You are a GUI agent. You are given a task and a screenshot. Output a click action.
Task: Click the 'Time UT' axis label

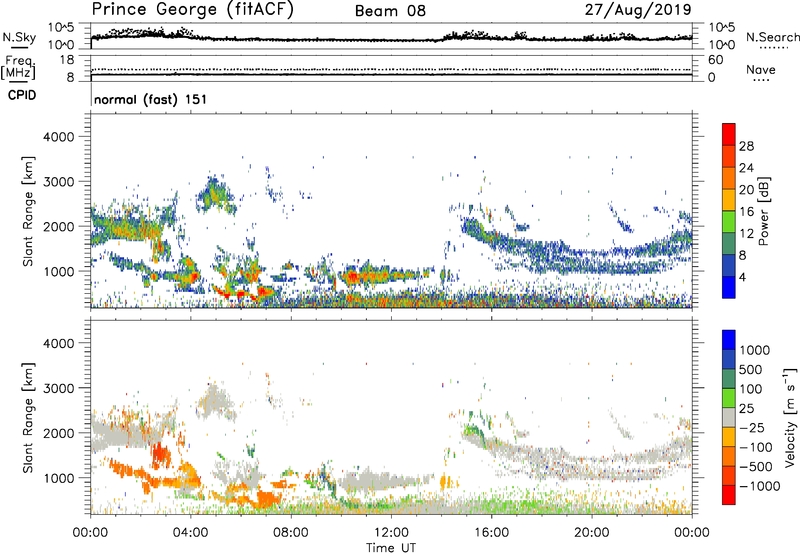click(391, 548)
